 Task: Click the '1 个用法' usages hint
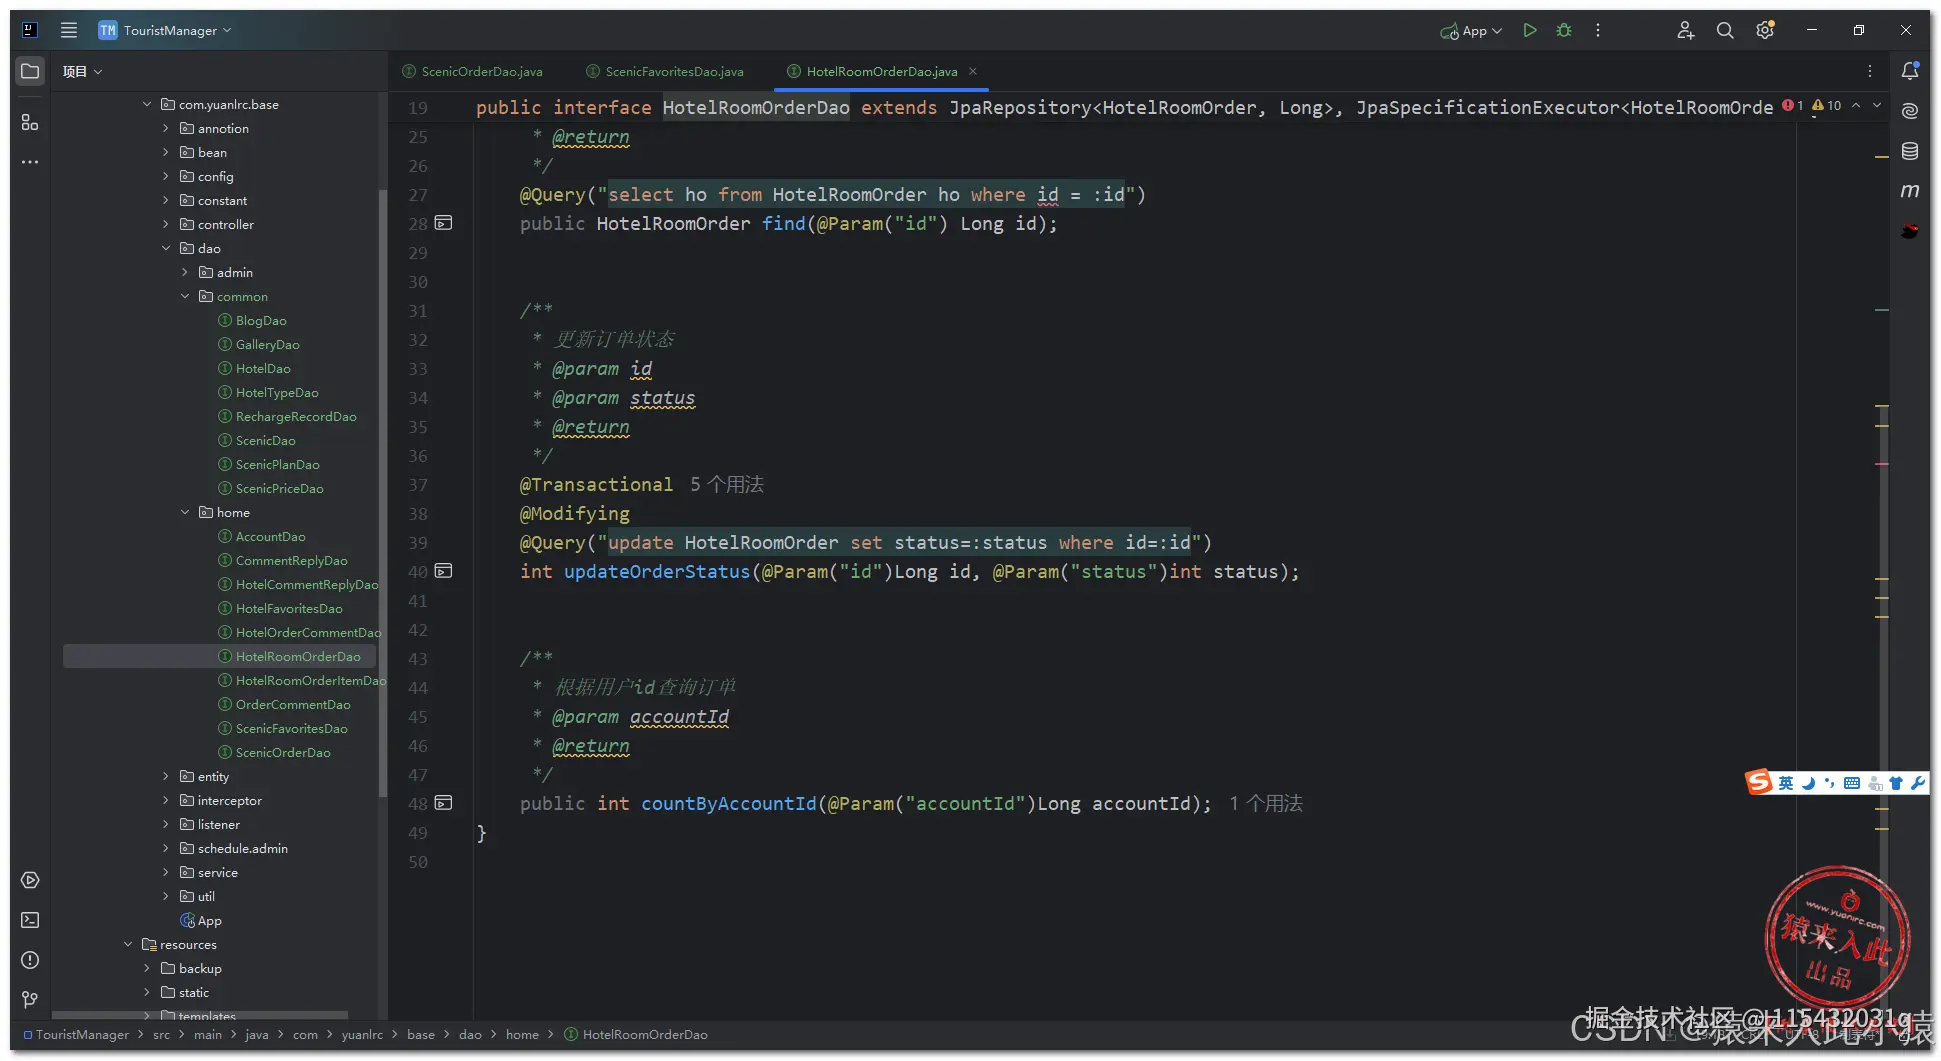1266,803
